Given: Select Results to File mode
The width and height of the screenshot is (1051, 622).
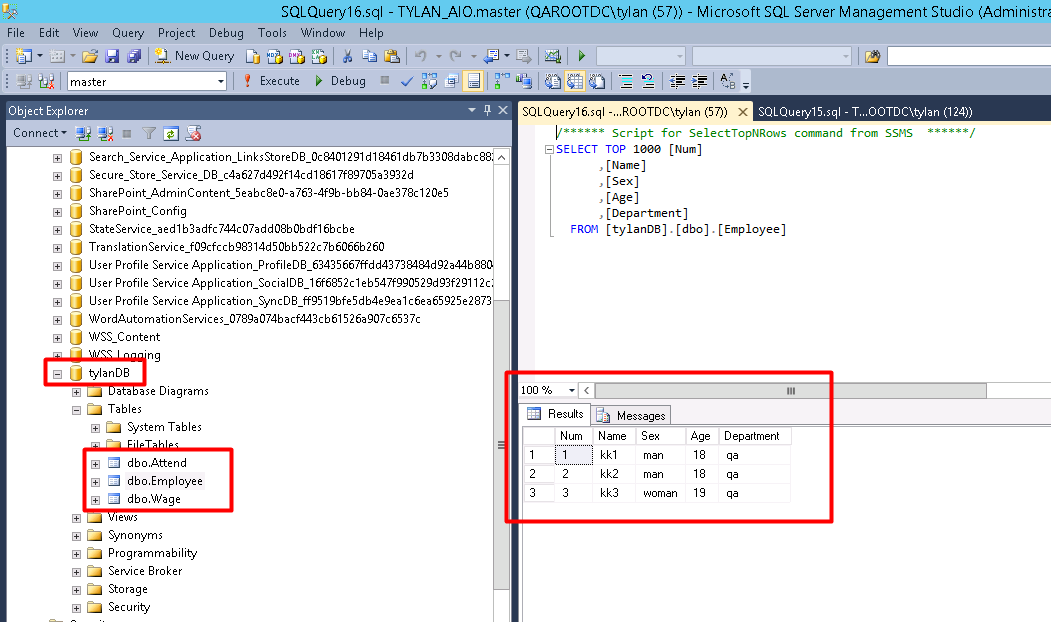Looking at the screenshot, I should click(x=597, y=82).
